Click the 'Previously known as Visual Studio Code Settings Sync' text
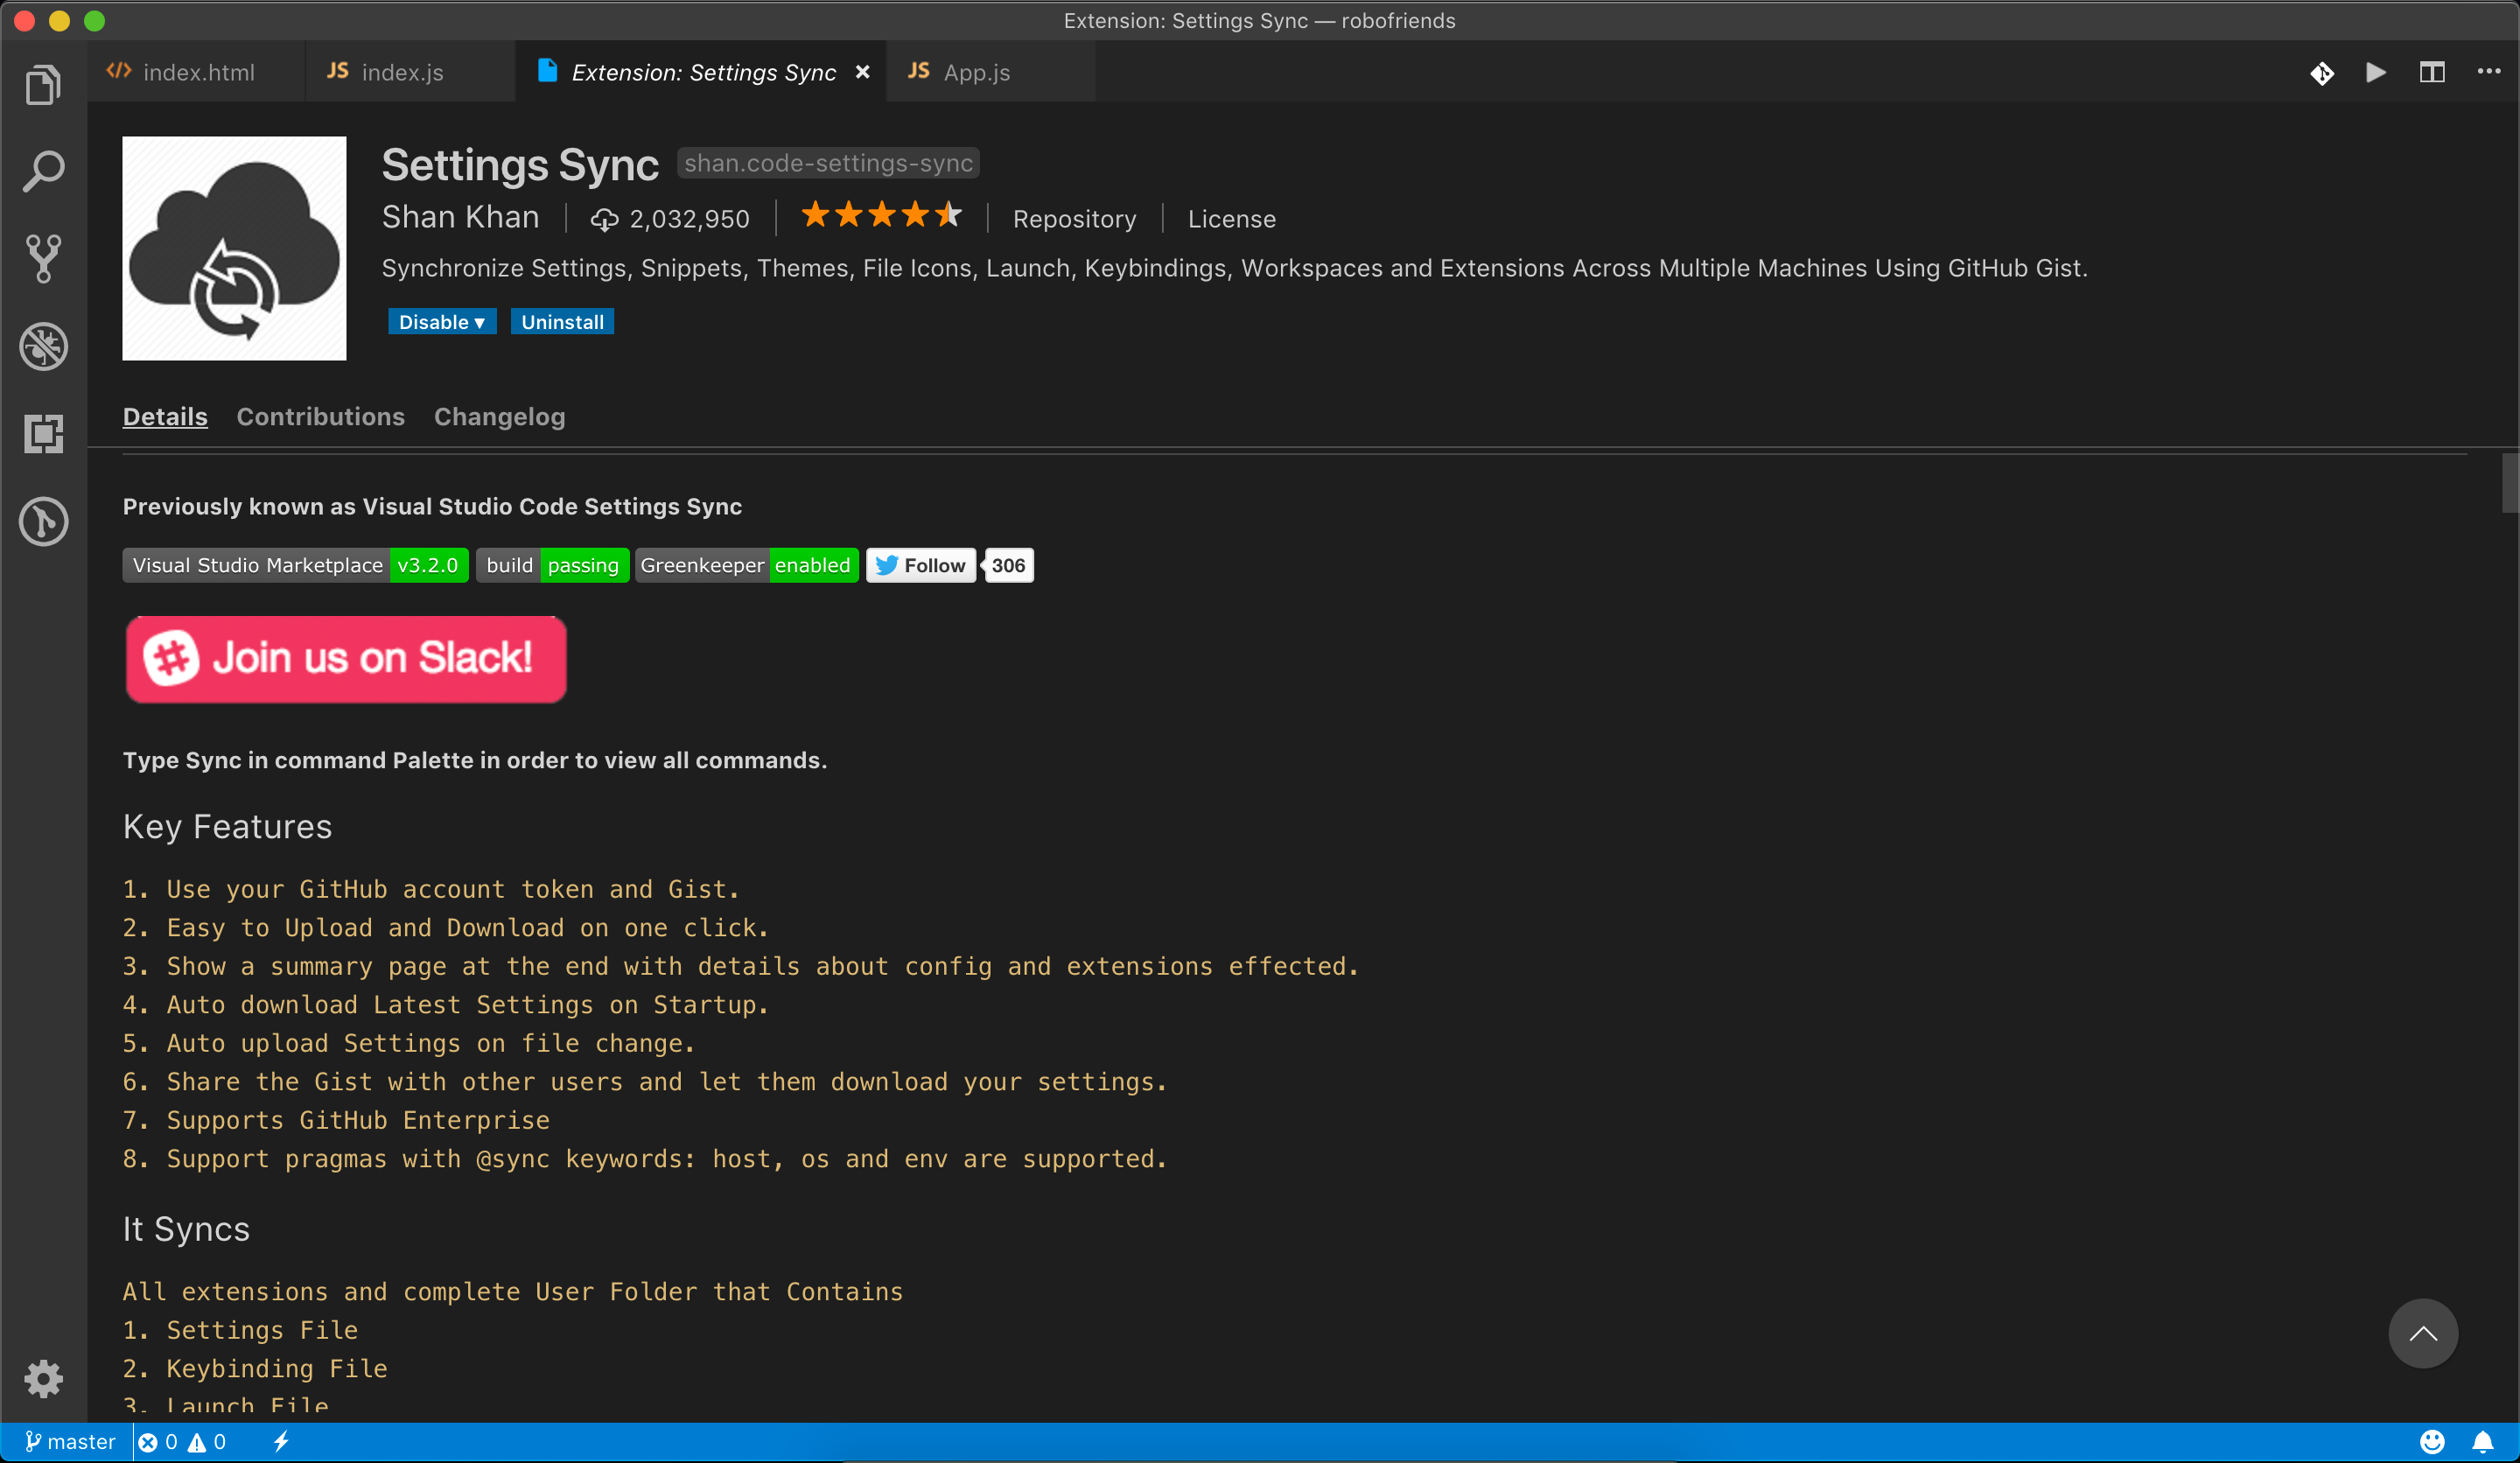The height and width of the screenshot is (1463, 2520). (x=432, y=506)
